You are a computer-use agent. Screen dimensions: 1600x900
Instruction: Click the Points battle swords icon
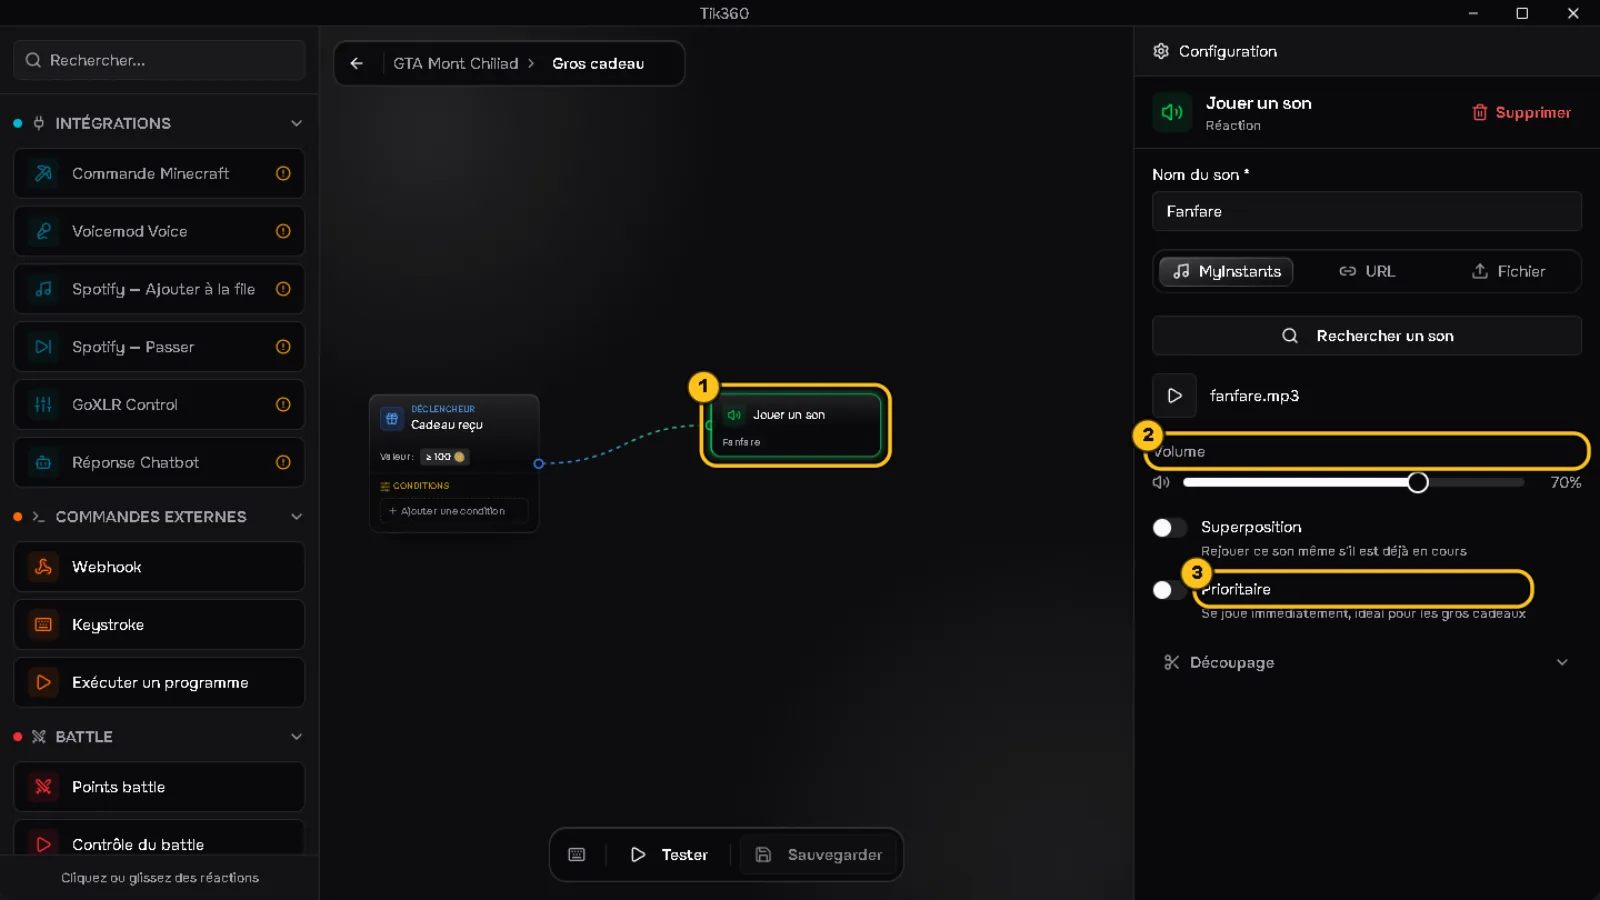(43, 787)
